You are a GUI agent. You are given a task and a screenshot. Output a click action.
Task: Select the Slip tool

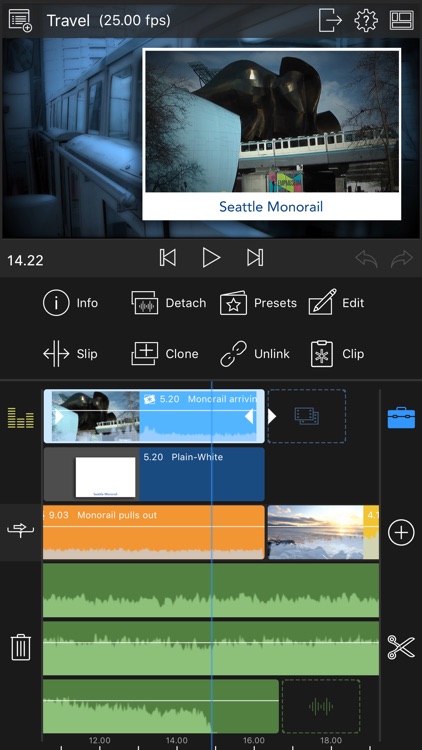pos(70,354)
